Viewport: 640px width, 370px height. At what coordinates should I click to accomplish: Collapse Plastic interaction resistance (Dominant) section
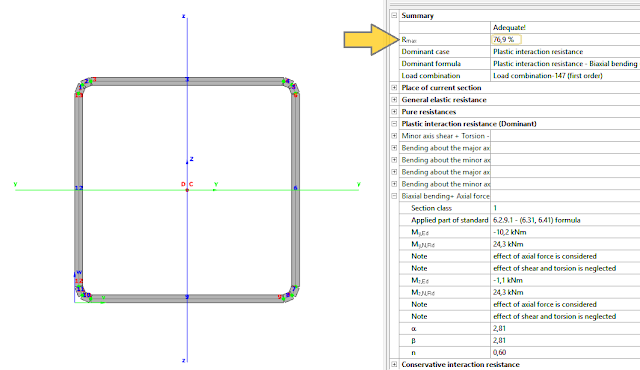pyautogui.click(x=394, y=124)
